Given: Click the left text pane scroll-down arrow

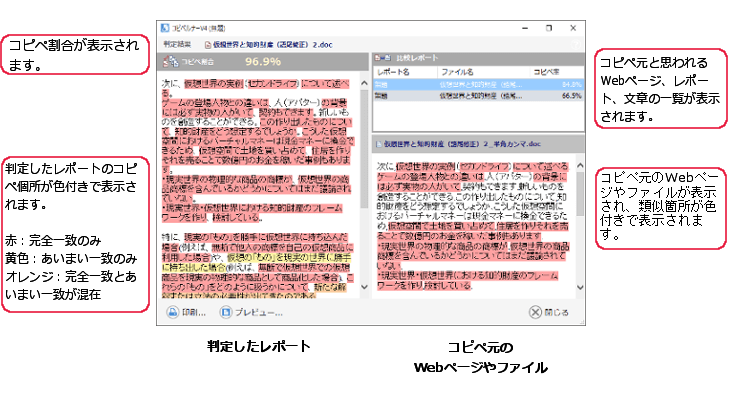Looking at the screenshot, I should point(364,289).
